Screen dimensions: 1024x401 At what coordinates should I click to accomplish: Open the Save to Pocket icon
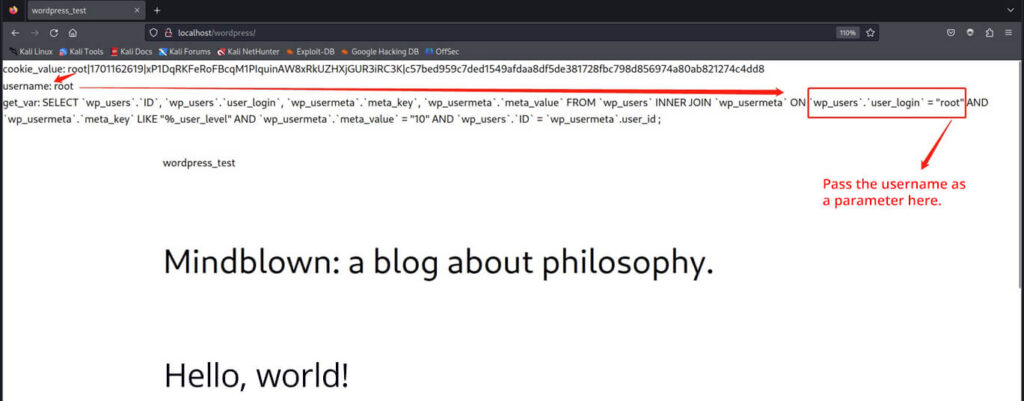[949, 32]
